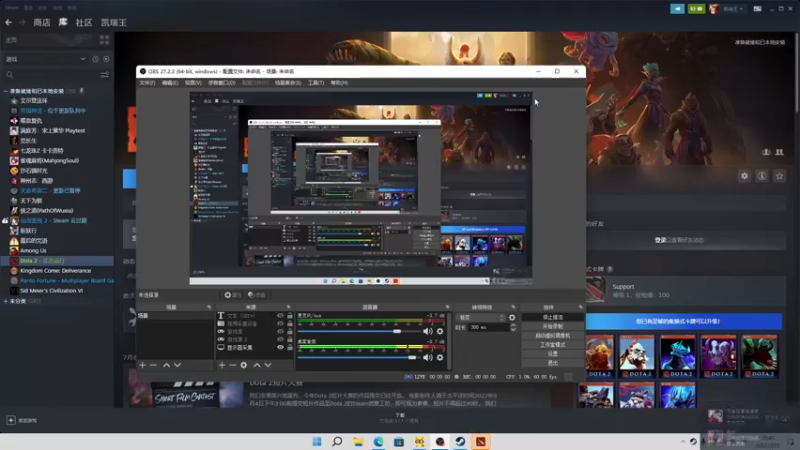Open Microsoft Edge from the Windows taskbar
The width and height of the screenshot is (800, 450).
[379, 441]
